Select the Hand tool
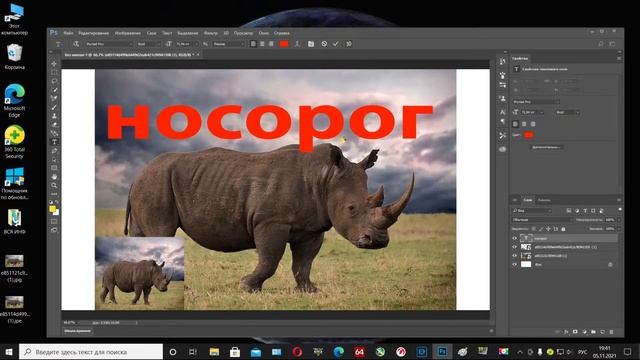Image resolution: width=640 pixels, height=360 pixels. 54,177
